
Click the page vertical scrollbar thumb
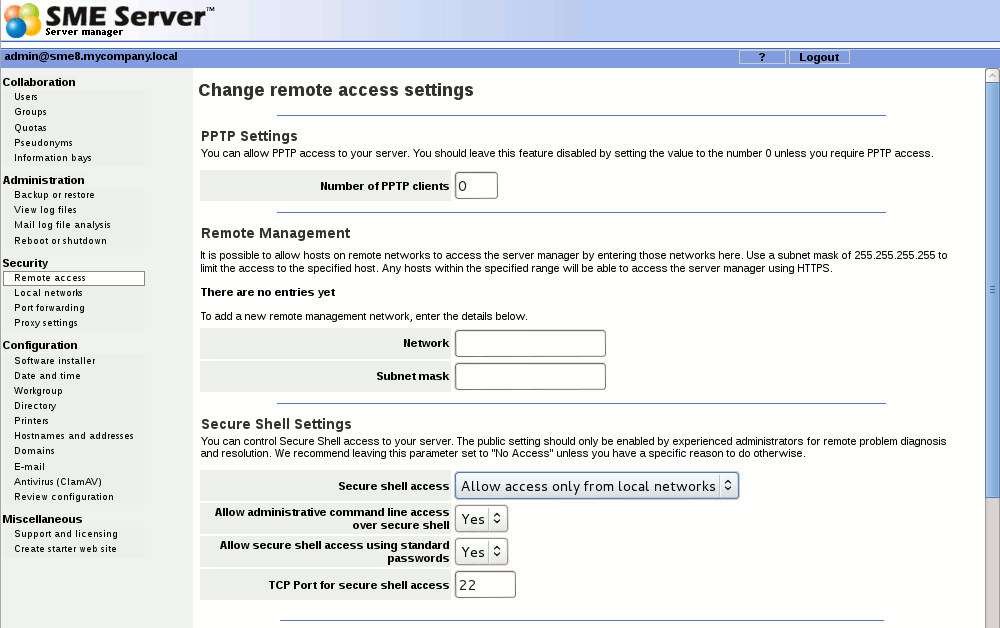(x=992, y=289)
